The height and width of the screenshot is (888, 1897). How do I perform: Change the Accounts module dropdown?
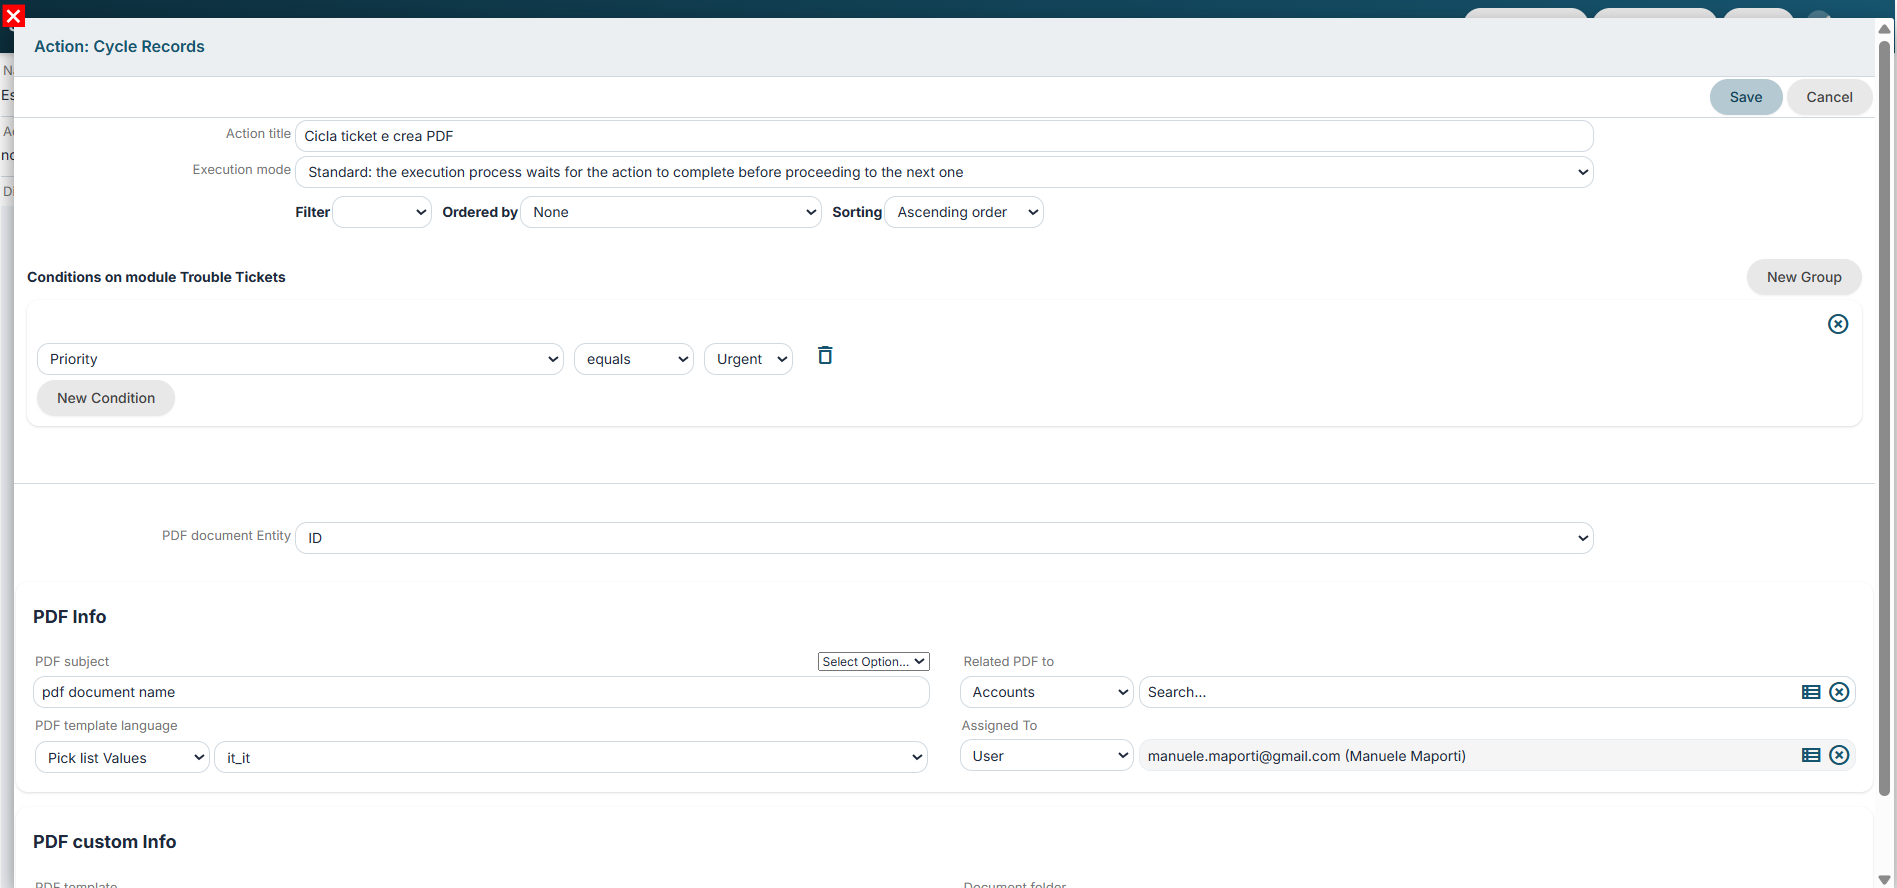[1047, 692]
